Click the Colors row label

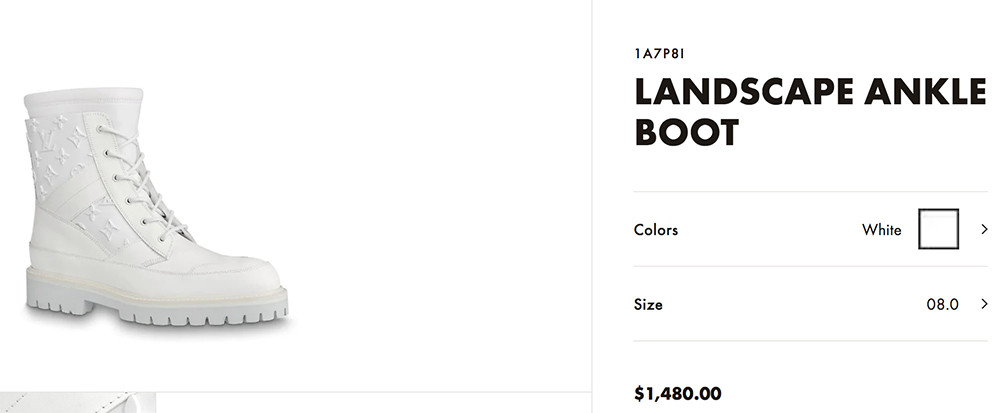point(656,230)
